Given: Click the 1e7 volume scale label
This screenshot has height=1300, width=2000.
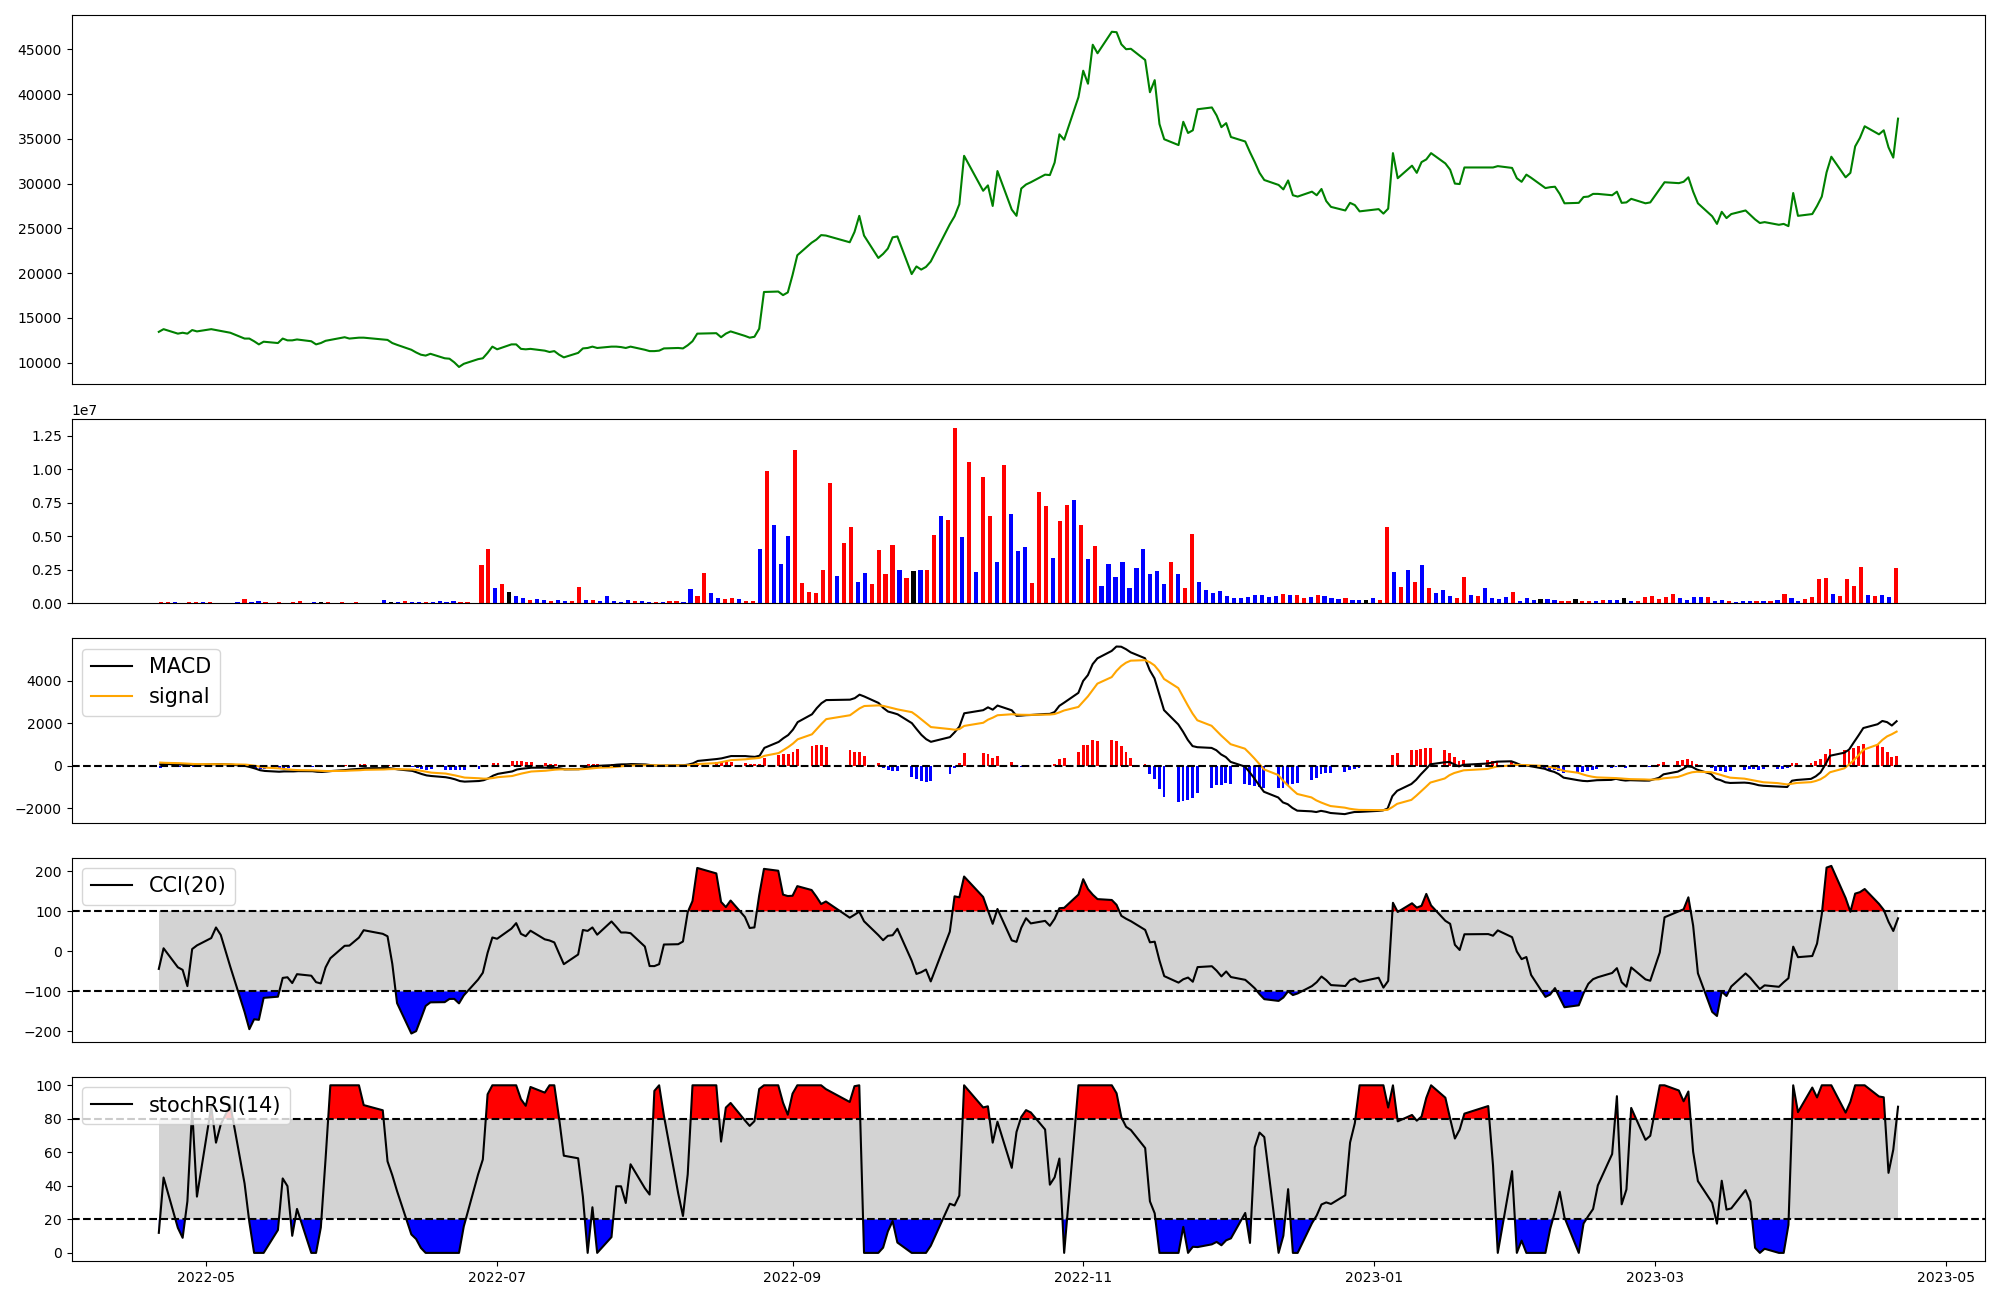Looking at the screenshot, I should tap(84, 410).
